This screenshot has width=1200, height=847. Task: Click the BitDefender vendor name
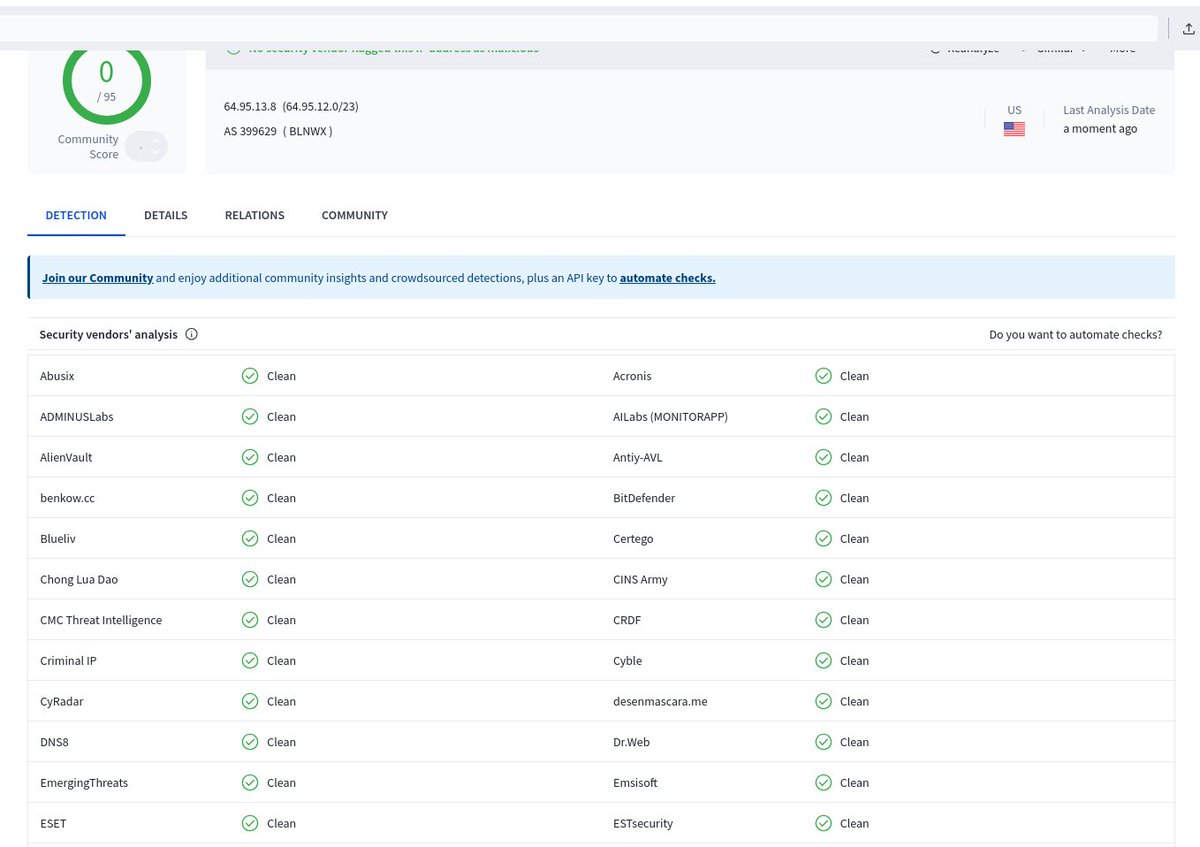(644, 498)
